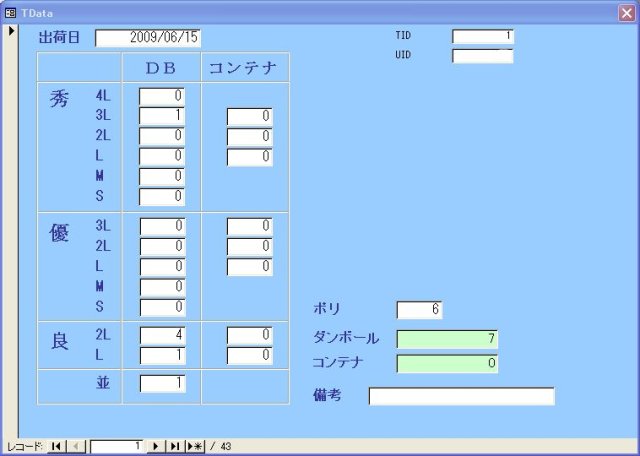Click the 秀 3L DB field
This screenshot has height=456, width=640.
point(162,116)
